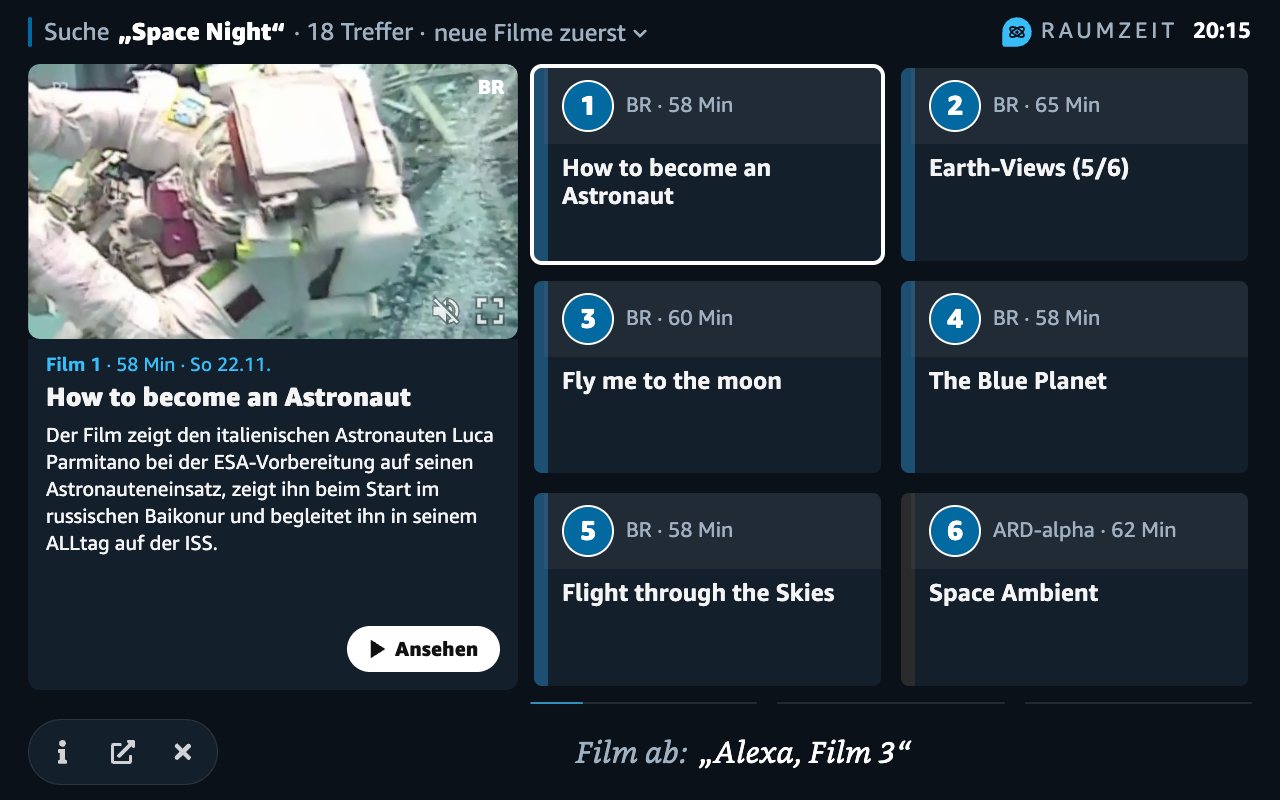This screenshot has width=1280, height=800.
Task: Click the hint '„Alexa, Film 3“'
Action: 805,752
